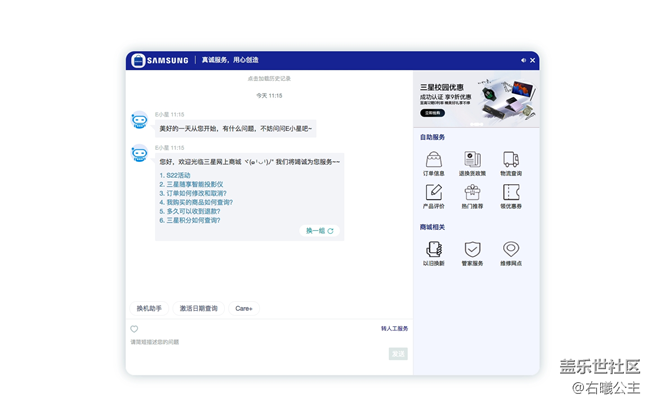Choose the Care+ quick reply chip

(244, 309)
